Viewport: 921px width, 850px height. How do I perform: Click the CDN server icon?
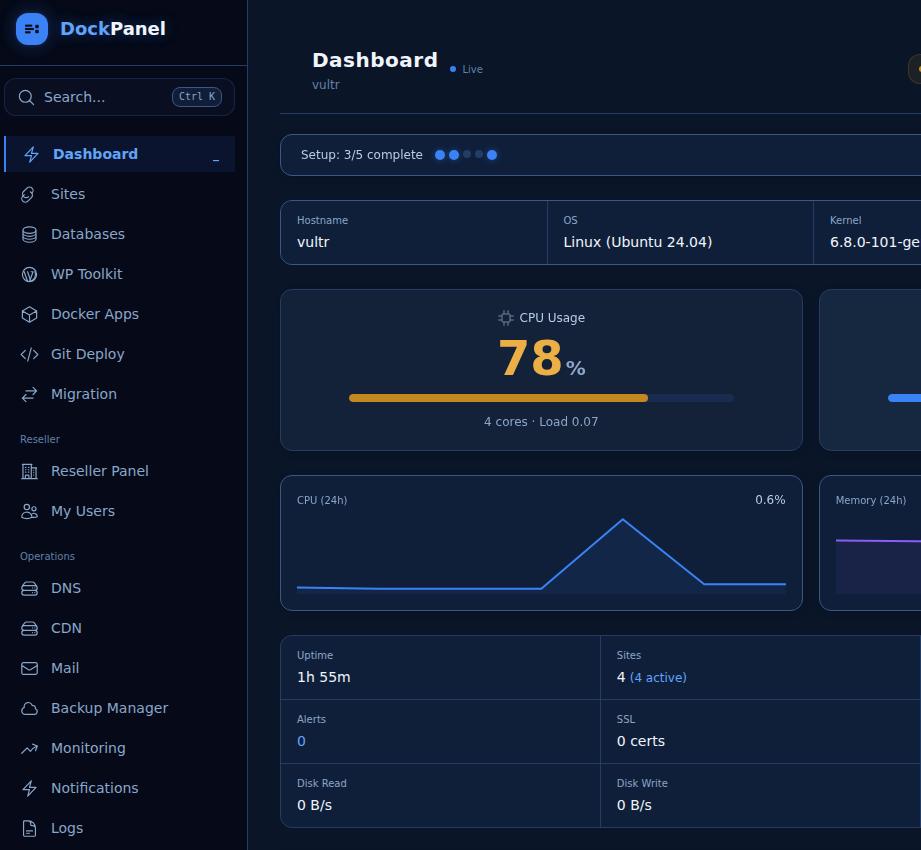pyautogui.click(x=29, y=628)
